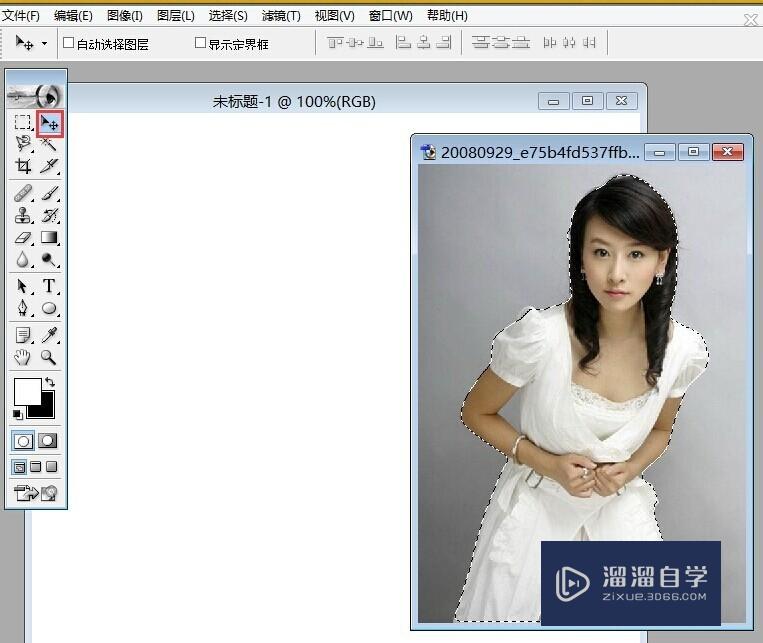
Task: Reset to default colors icon
Action: 18,415
